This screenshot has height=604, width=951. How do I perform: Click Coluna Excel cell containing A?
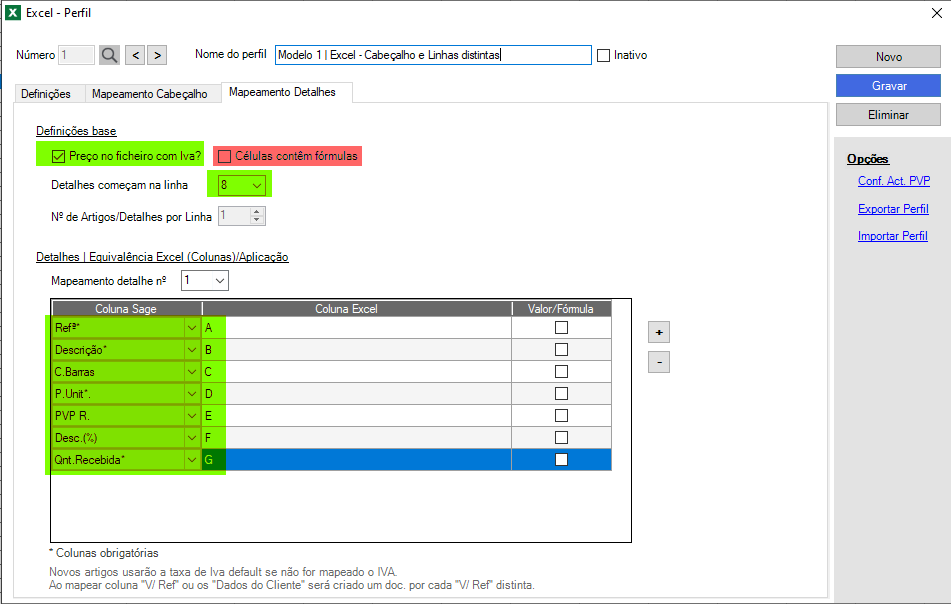[357, 327]
